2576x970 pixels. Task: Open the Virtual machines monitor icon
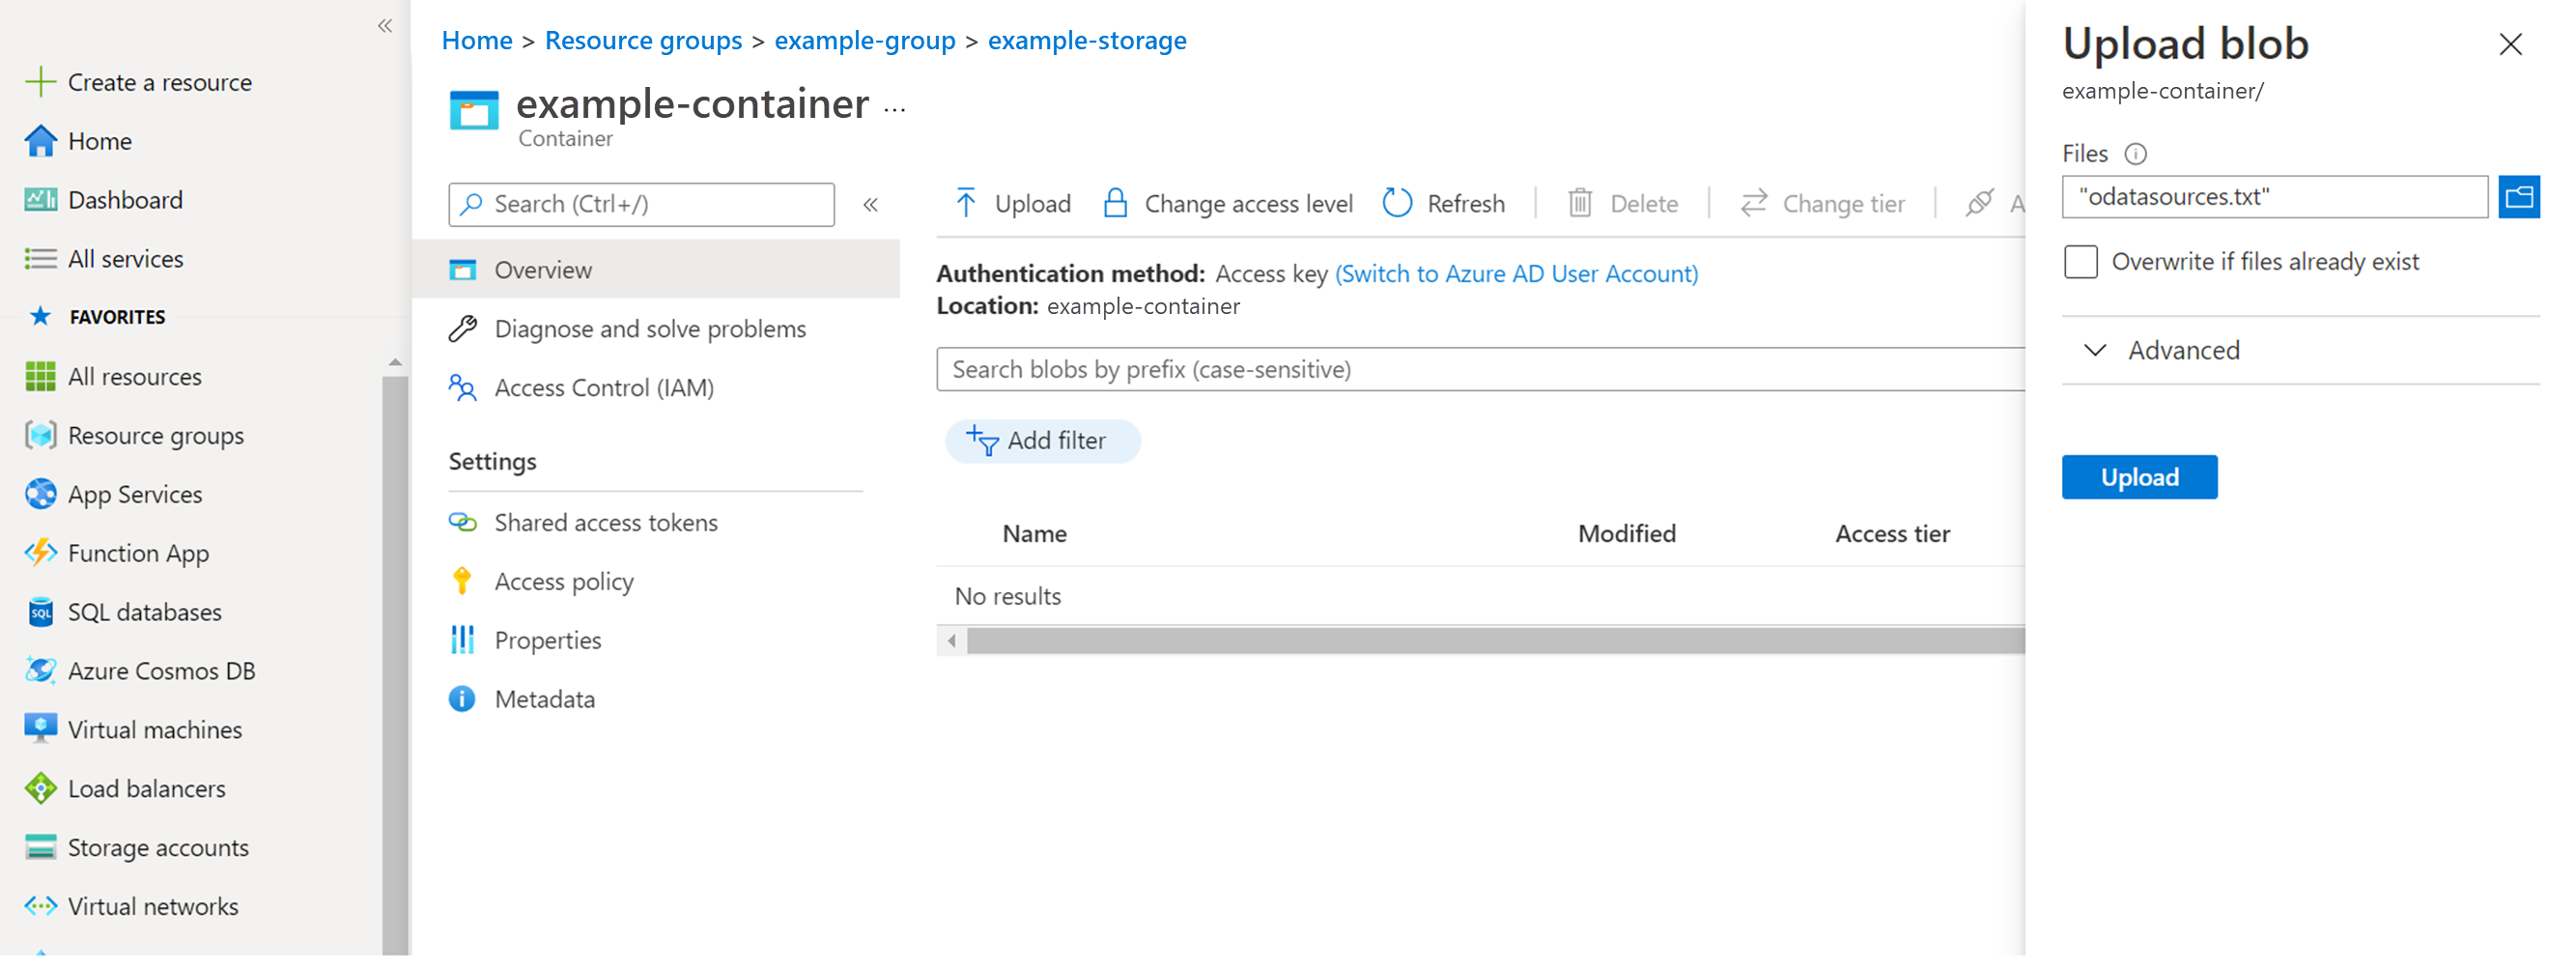click(x=40, y=730)
